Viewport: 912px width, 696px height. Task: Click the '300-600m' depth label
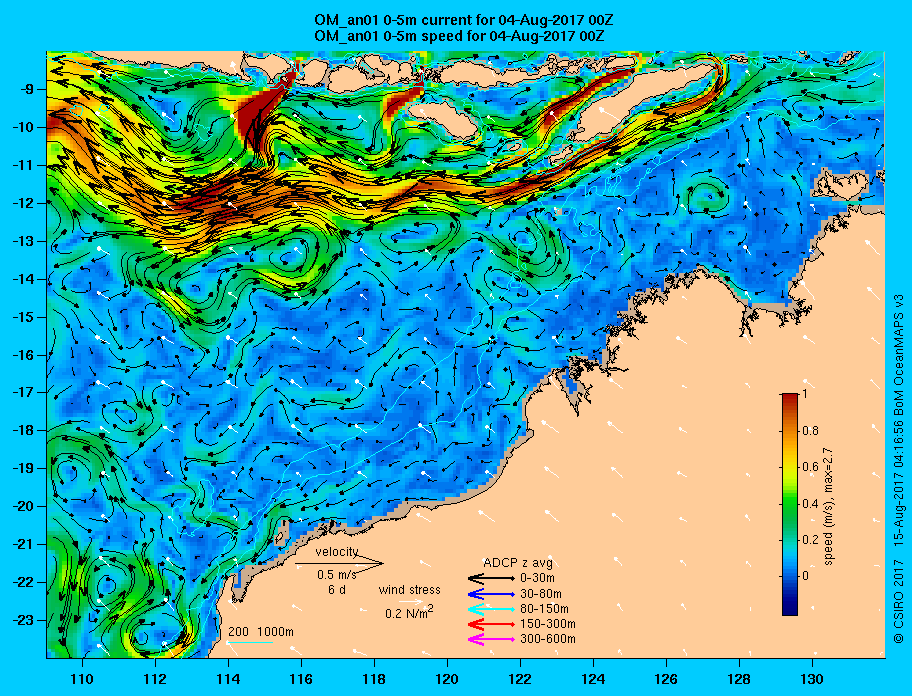548,640
